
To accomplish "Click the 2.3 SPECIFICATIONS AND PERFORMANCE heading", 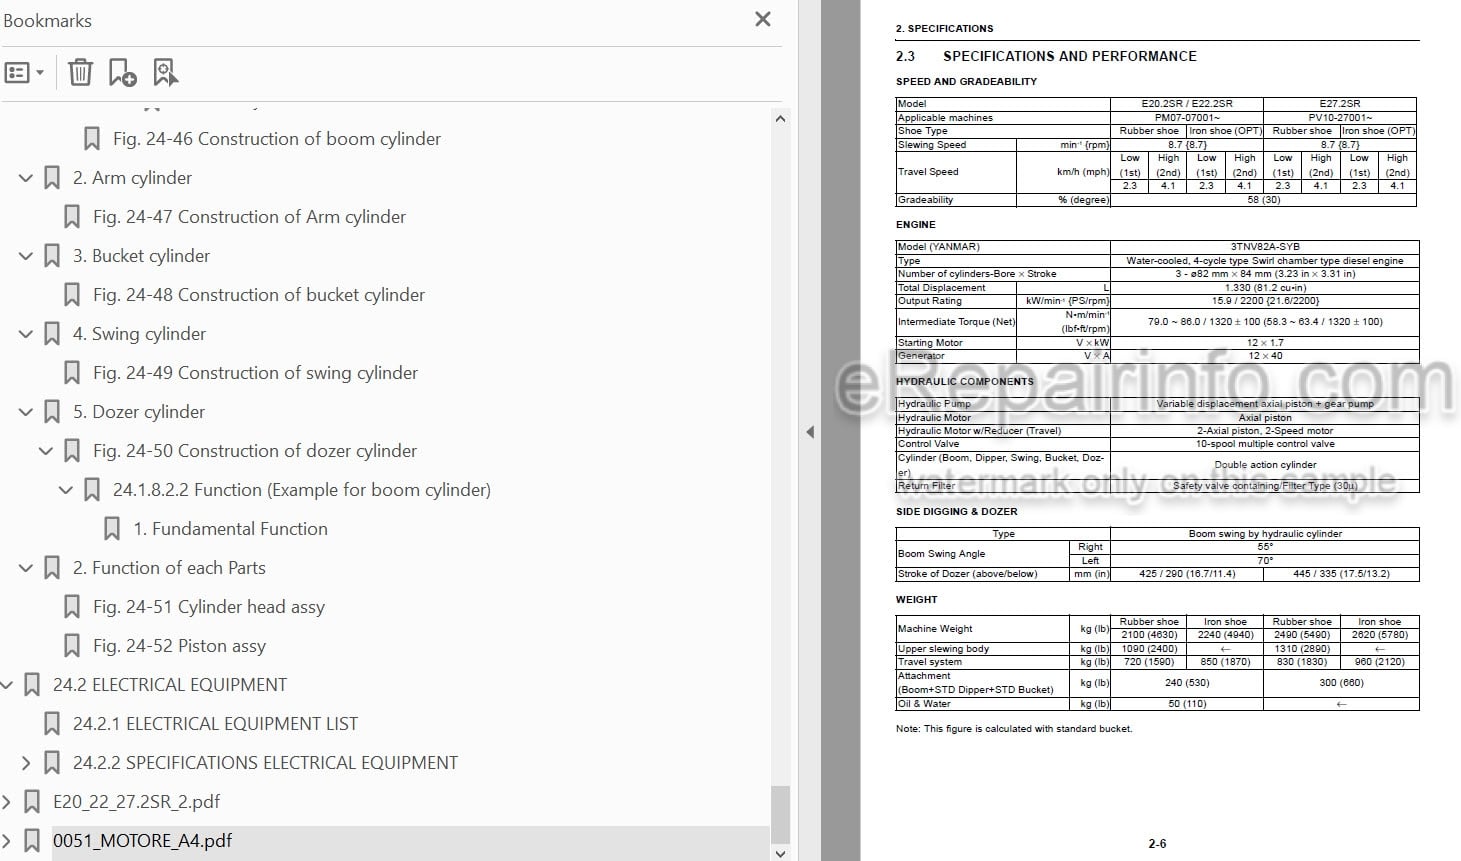I will (x=1046, y=56).
